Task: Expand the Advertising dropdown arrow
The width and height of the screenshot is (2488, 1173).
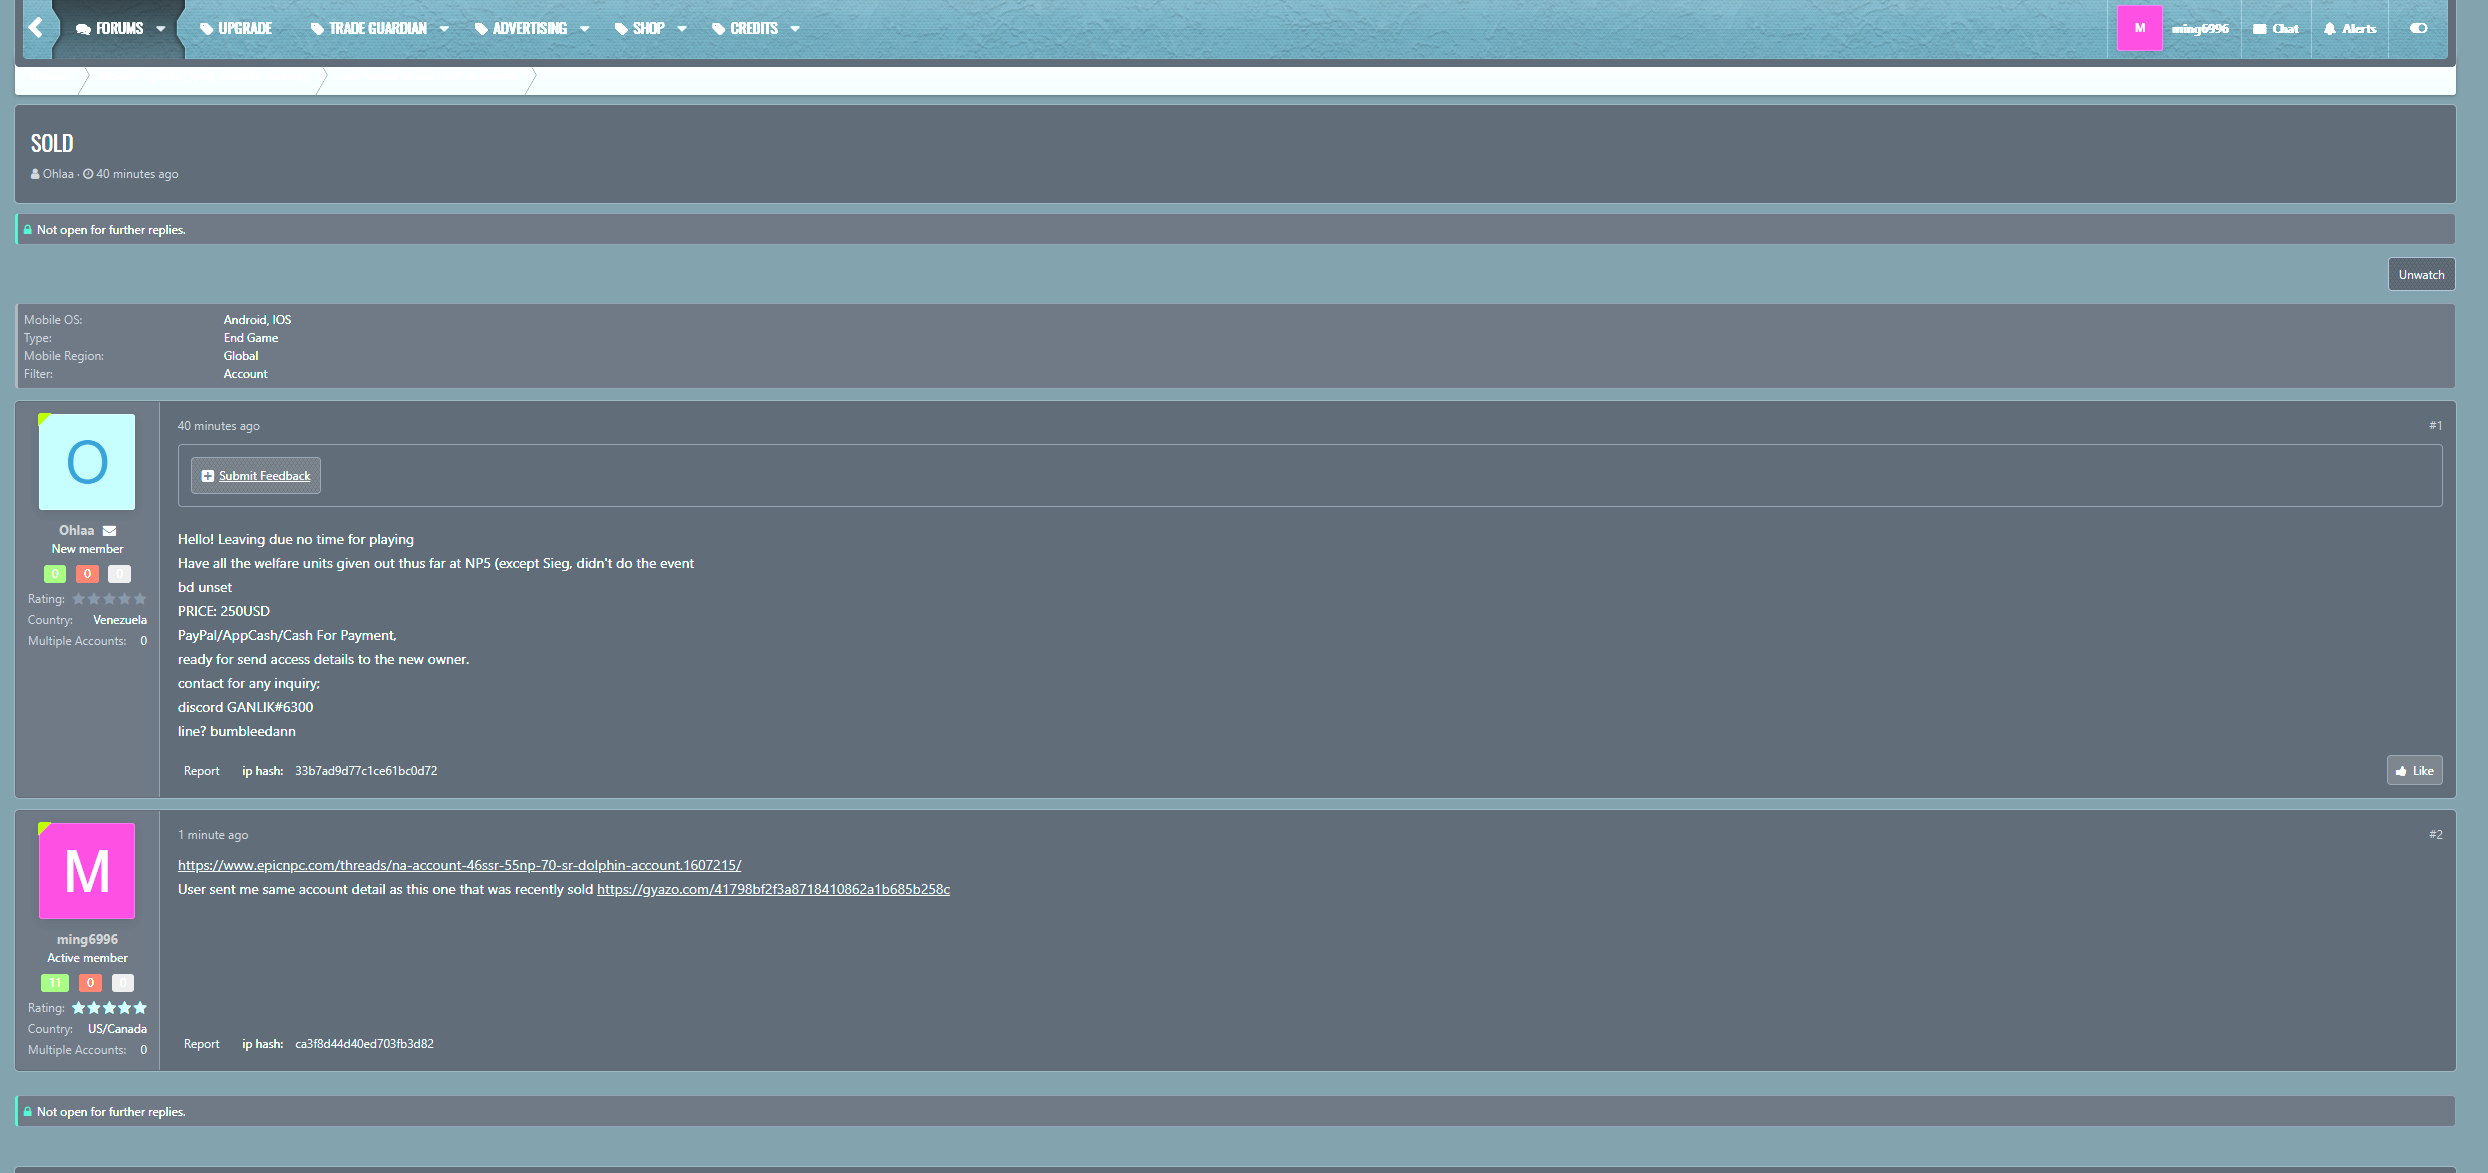Action: [x=584, y=29]
